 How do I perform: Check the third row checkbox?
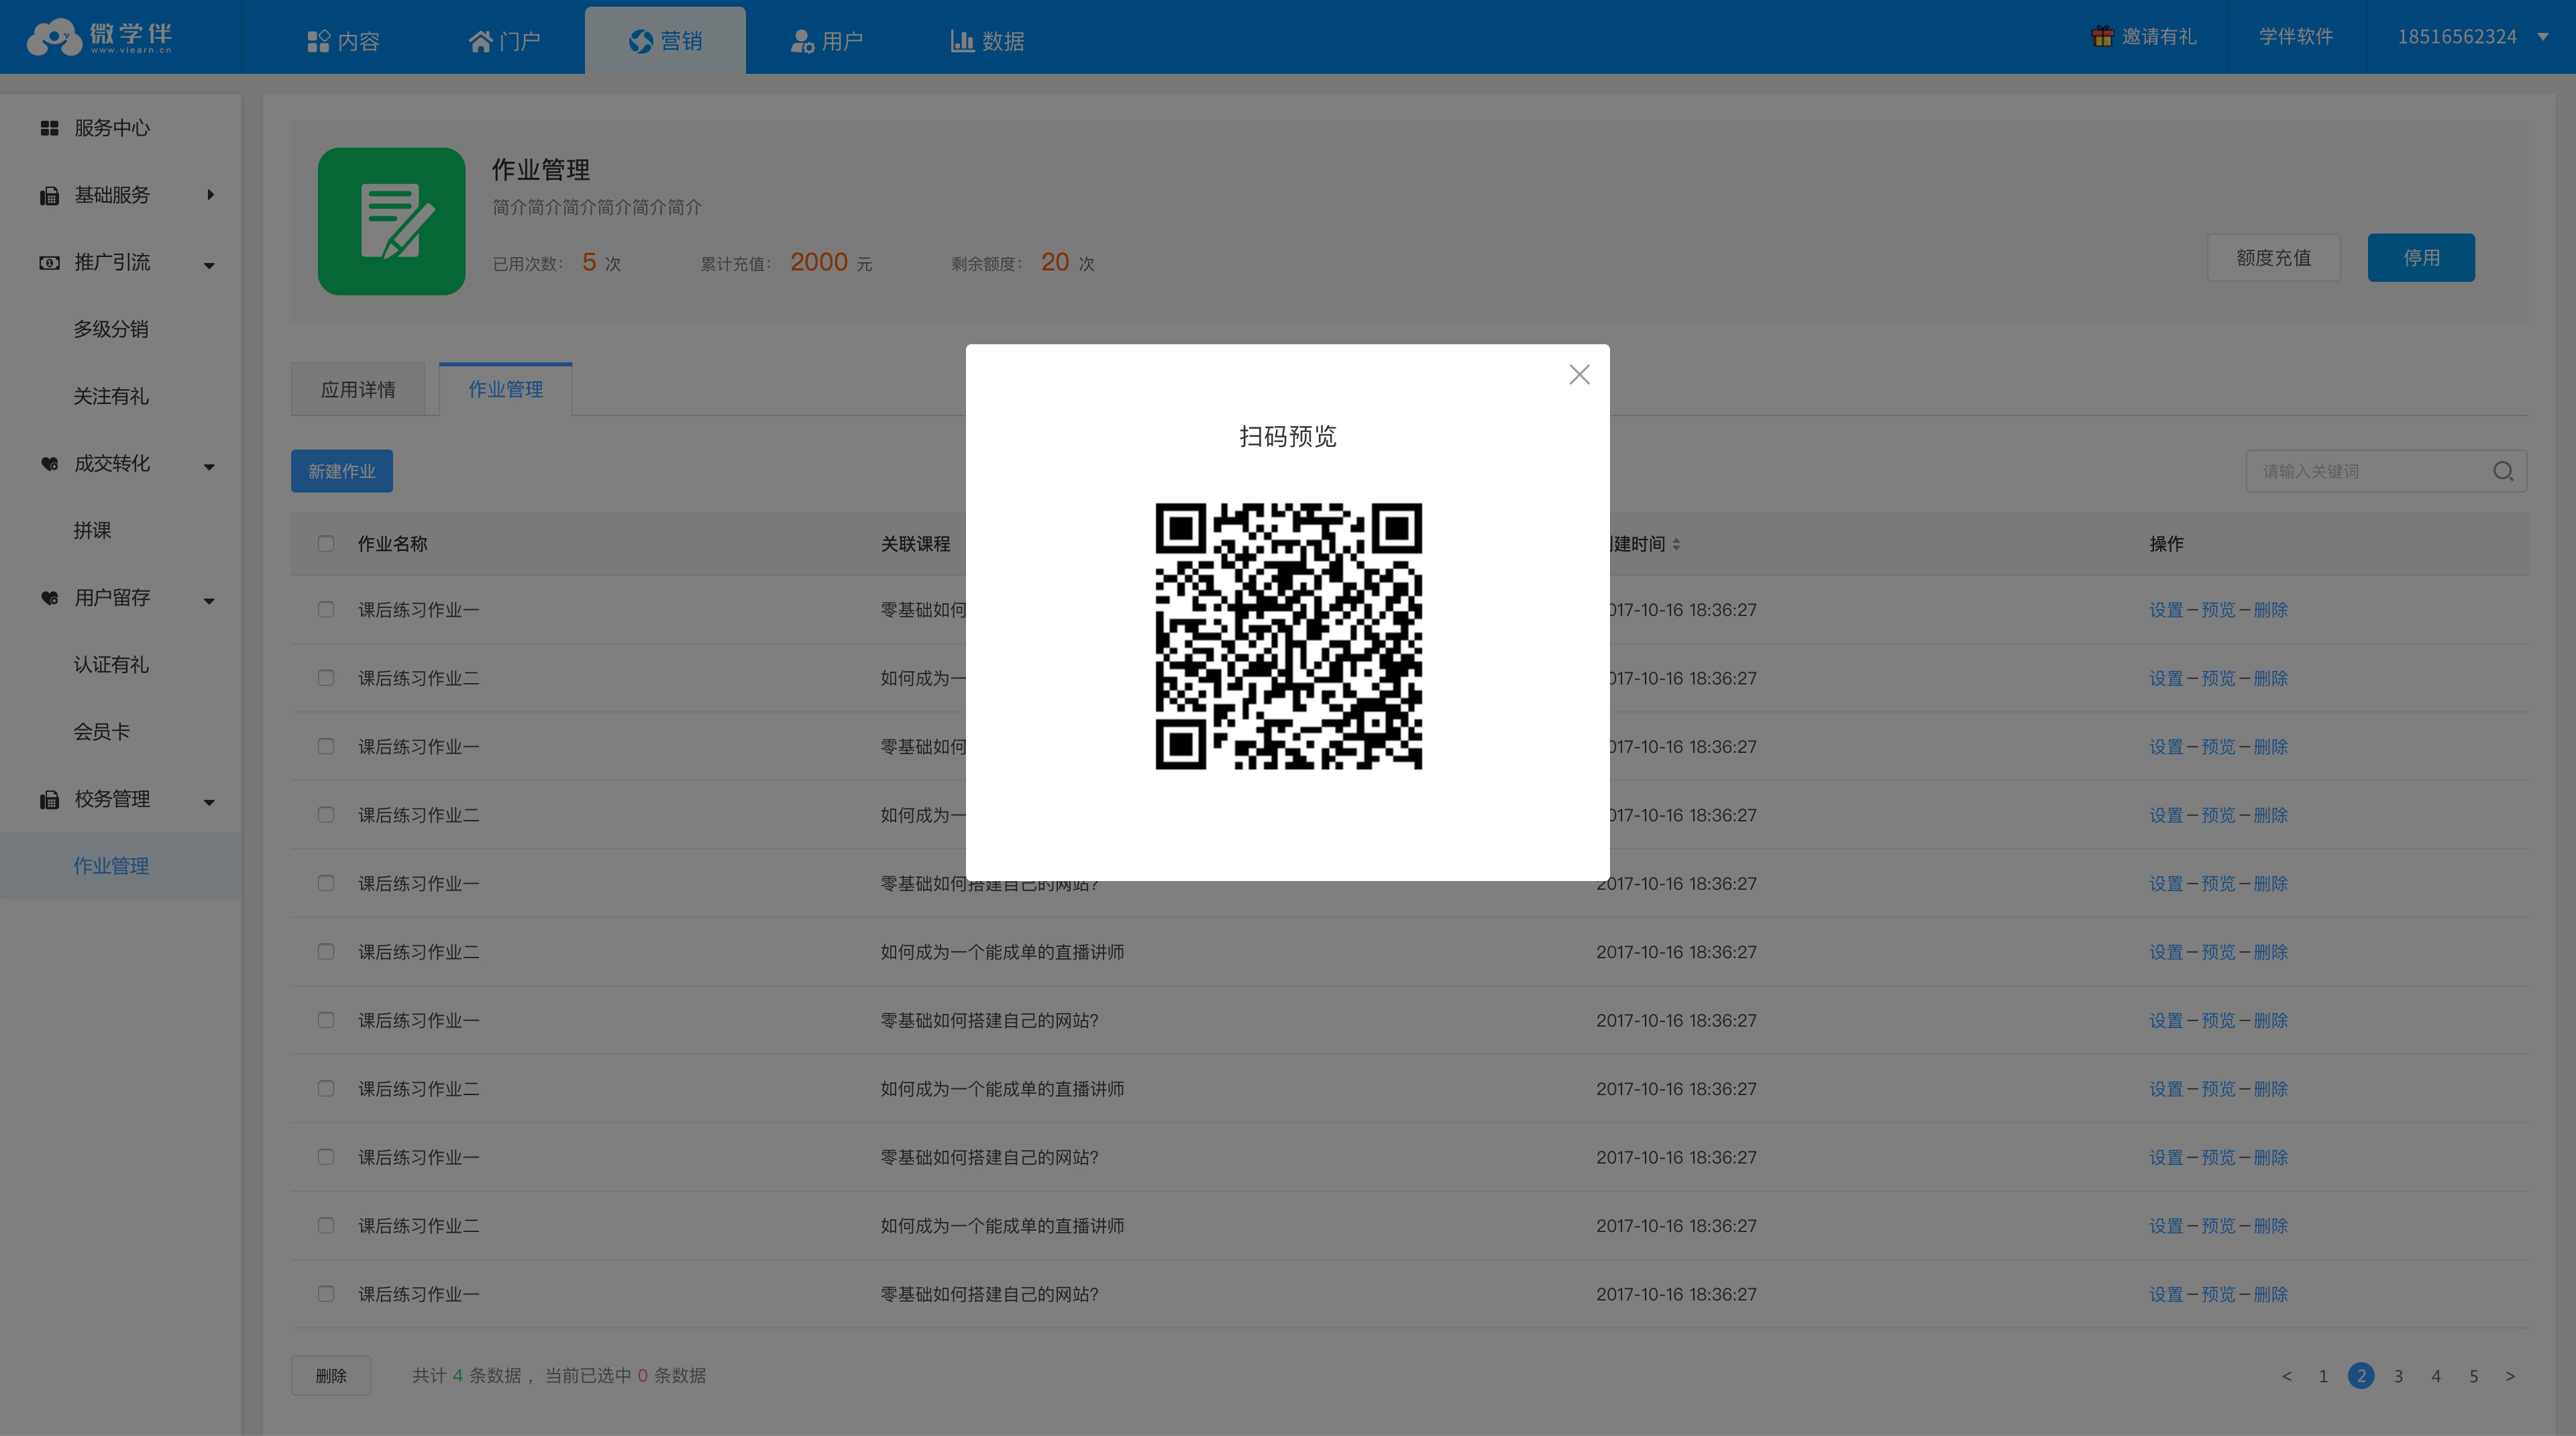tap(326, 746)
